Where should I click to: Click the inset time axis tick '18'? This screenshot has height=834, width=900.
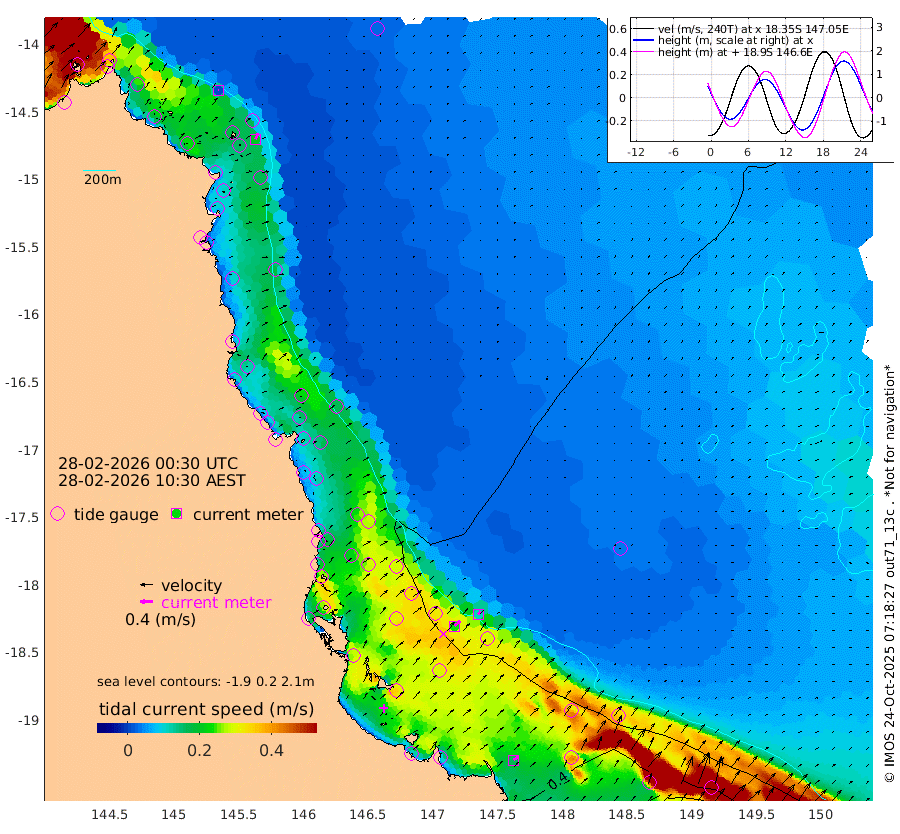[x=823, y=152]
